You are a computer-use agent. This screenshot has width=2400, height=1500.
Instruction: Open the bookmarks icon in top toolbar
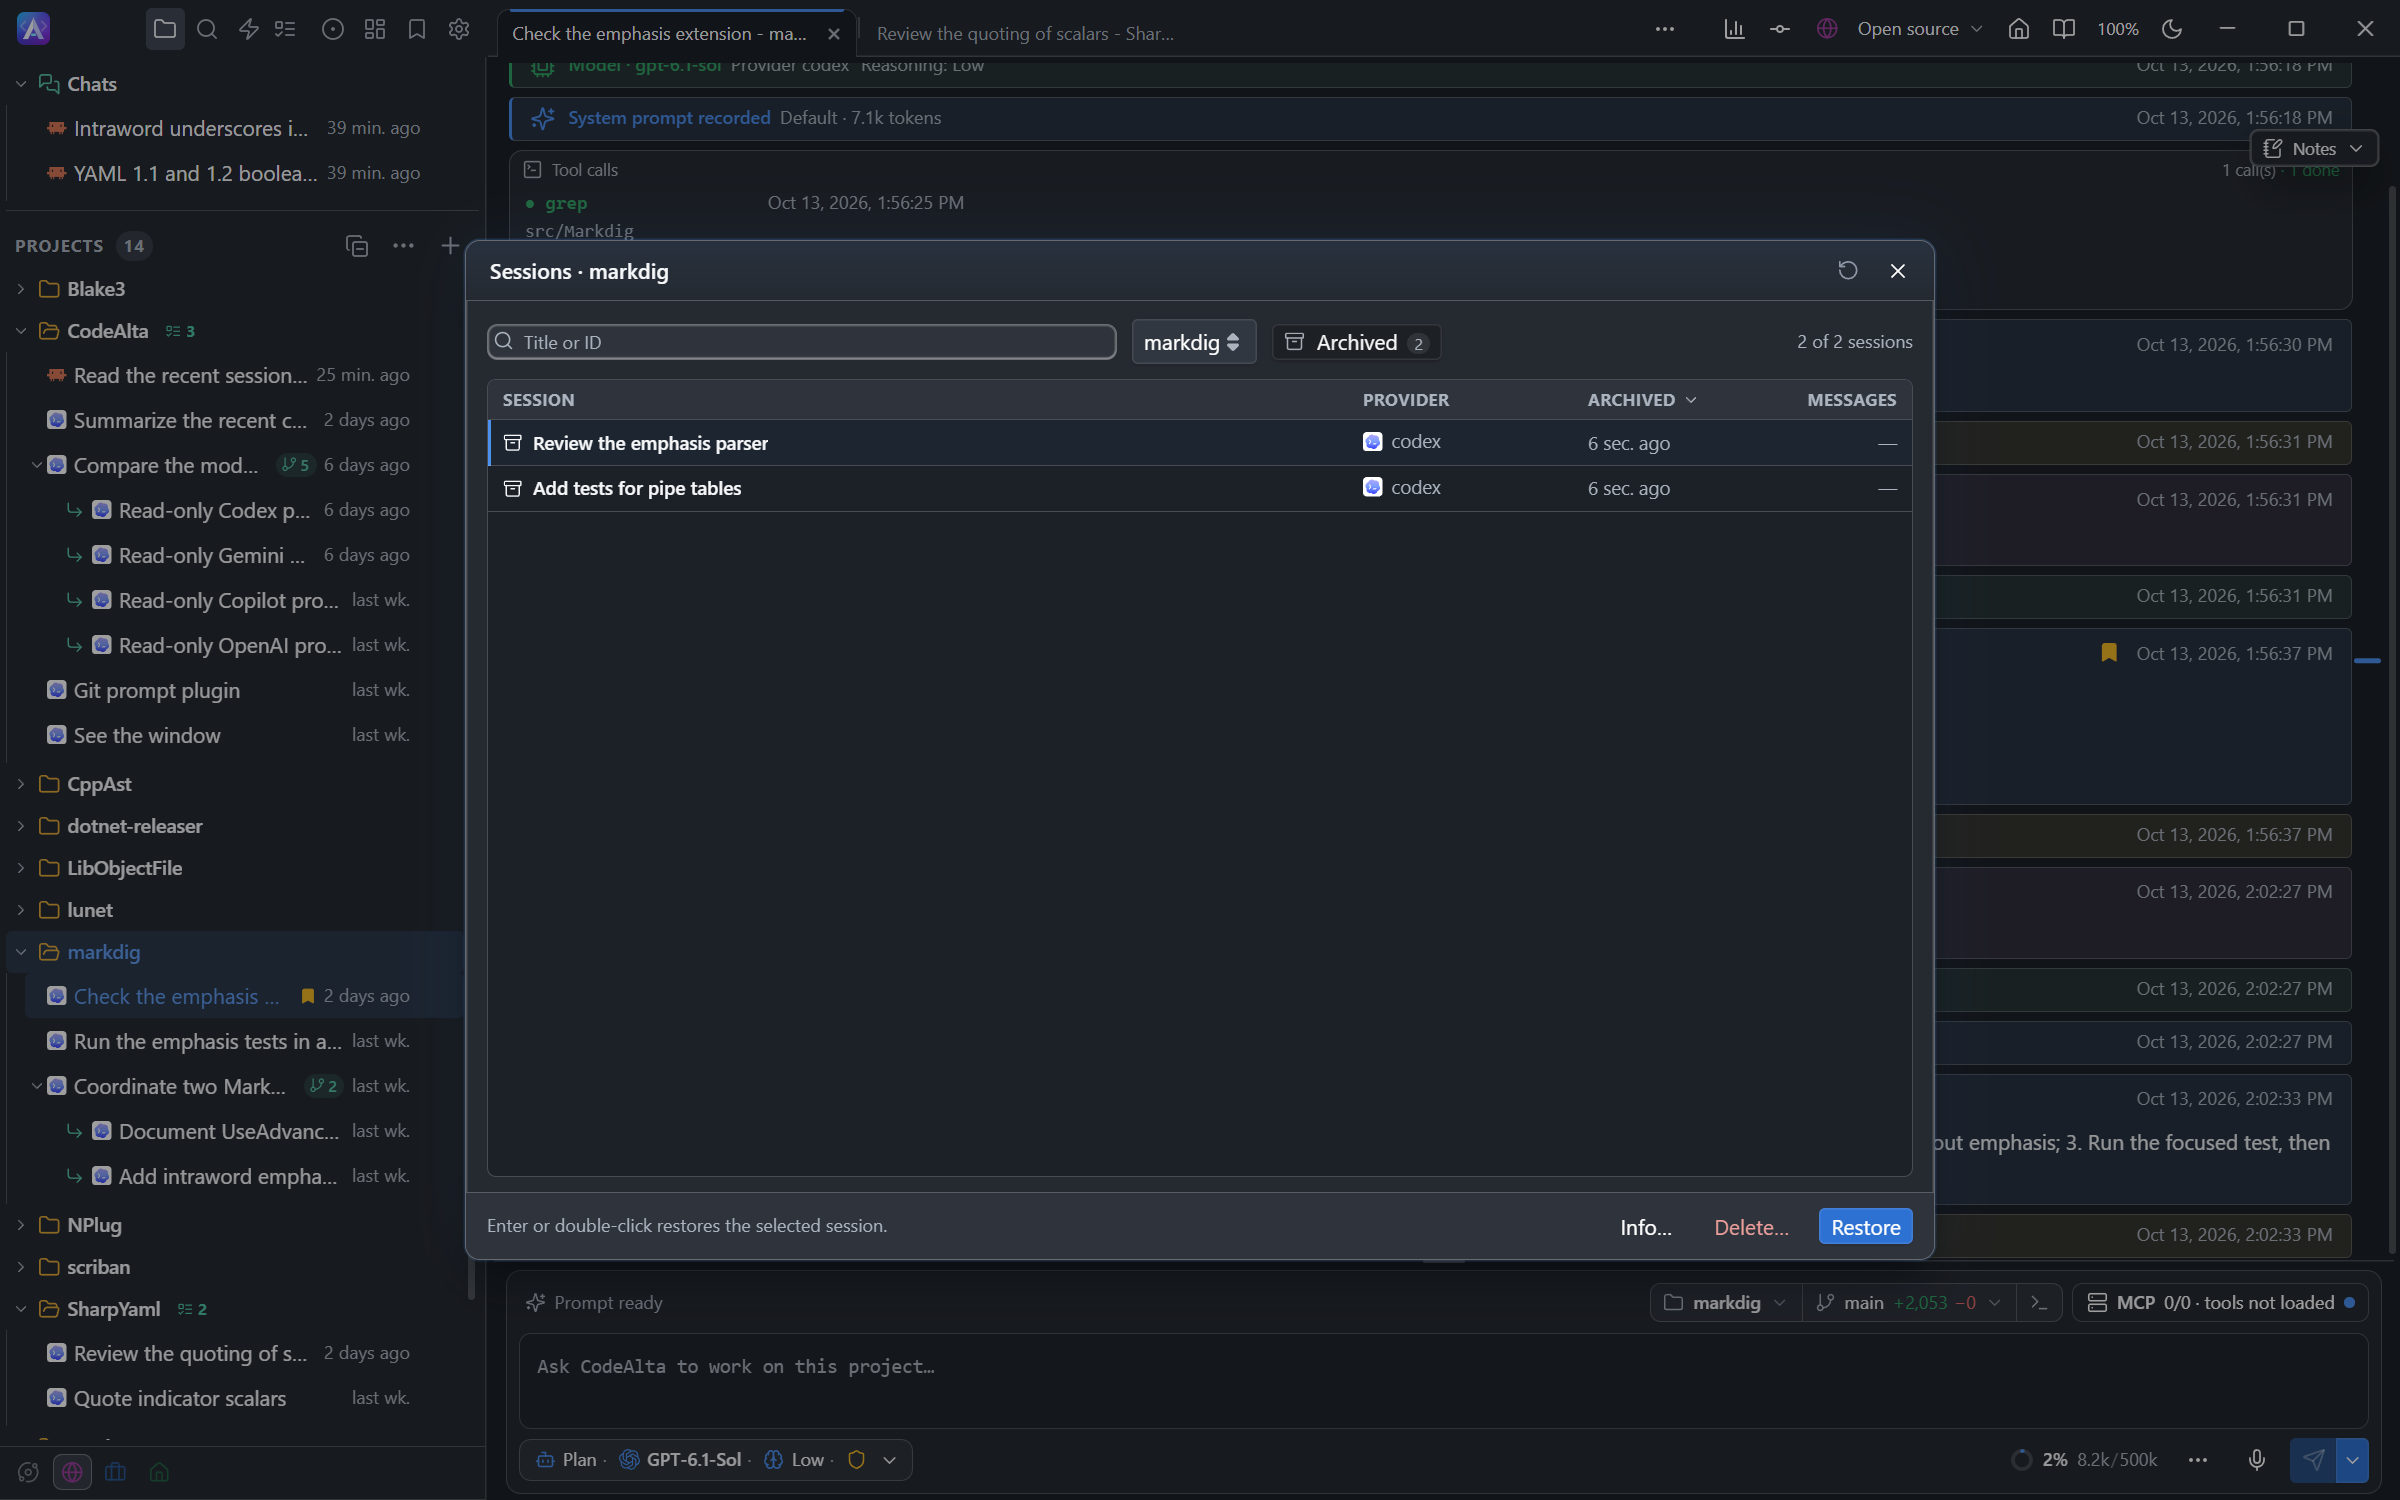[x=417, y=29]
